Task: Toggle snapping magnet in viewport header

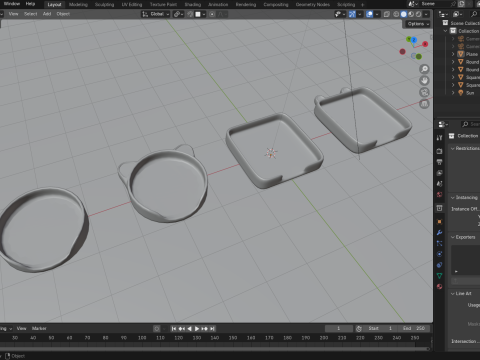Action: pos(190,14)
